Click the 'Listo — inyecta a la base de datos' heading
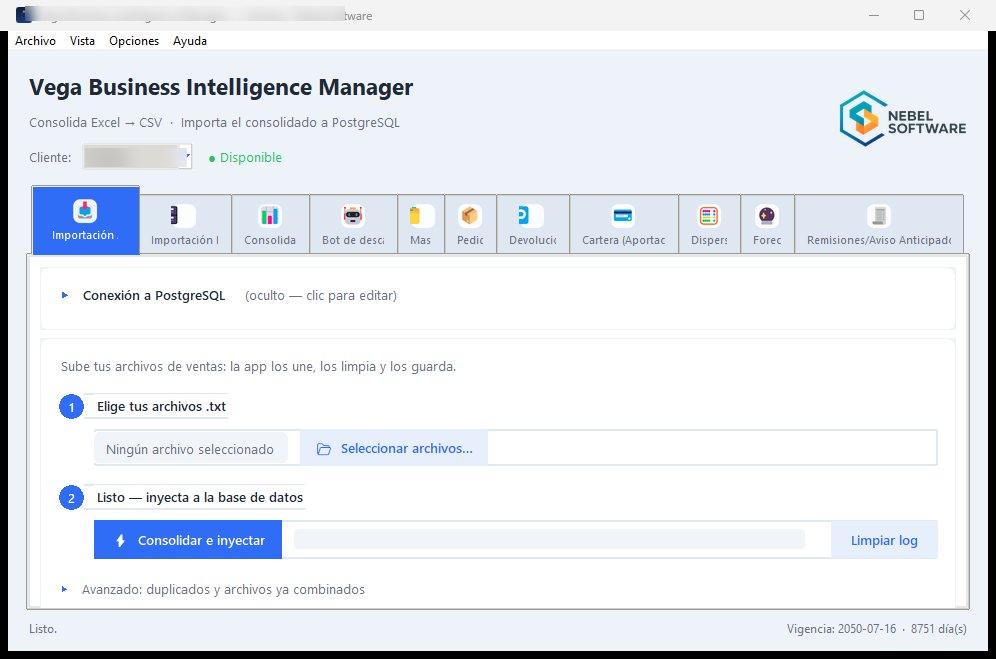The image size is (996, 659). pos(199,498)
